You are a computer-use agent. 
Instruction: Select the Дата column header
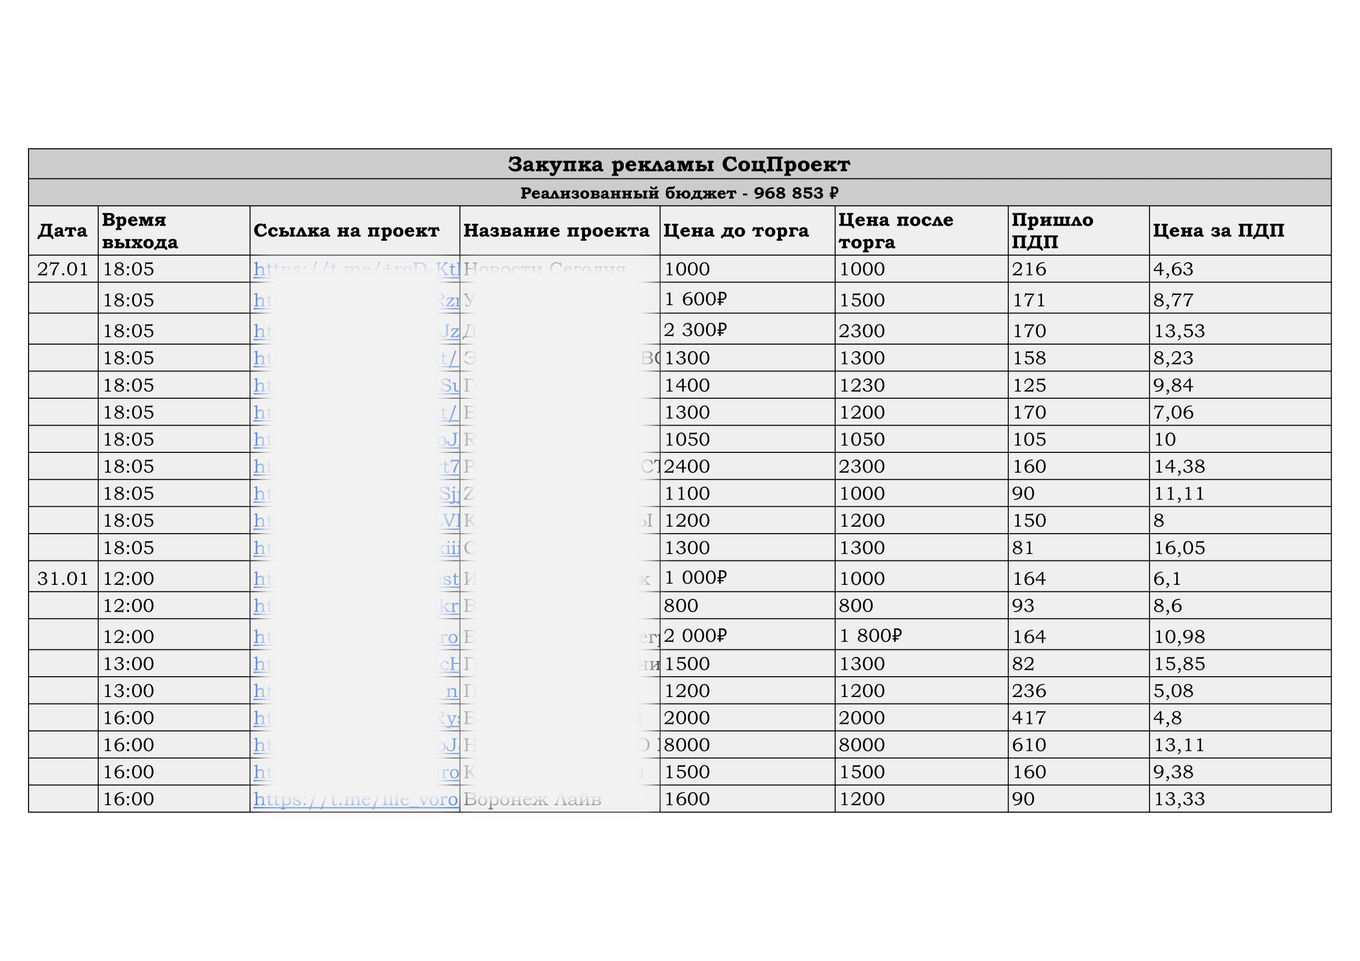(x=63, y=231)
